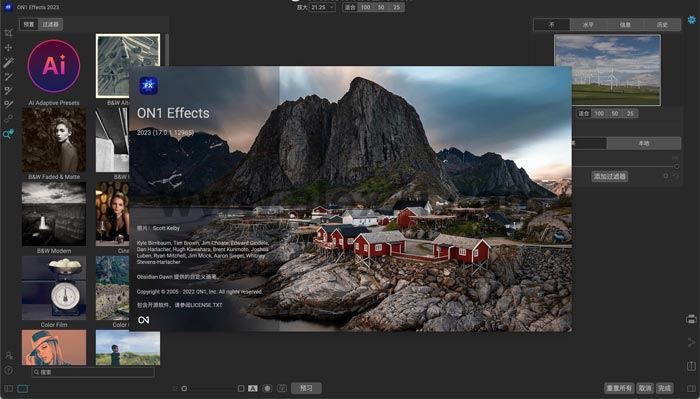Select the 不 tab in right panel

(552, 25)
